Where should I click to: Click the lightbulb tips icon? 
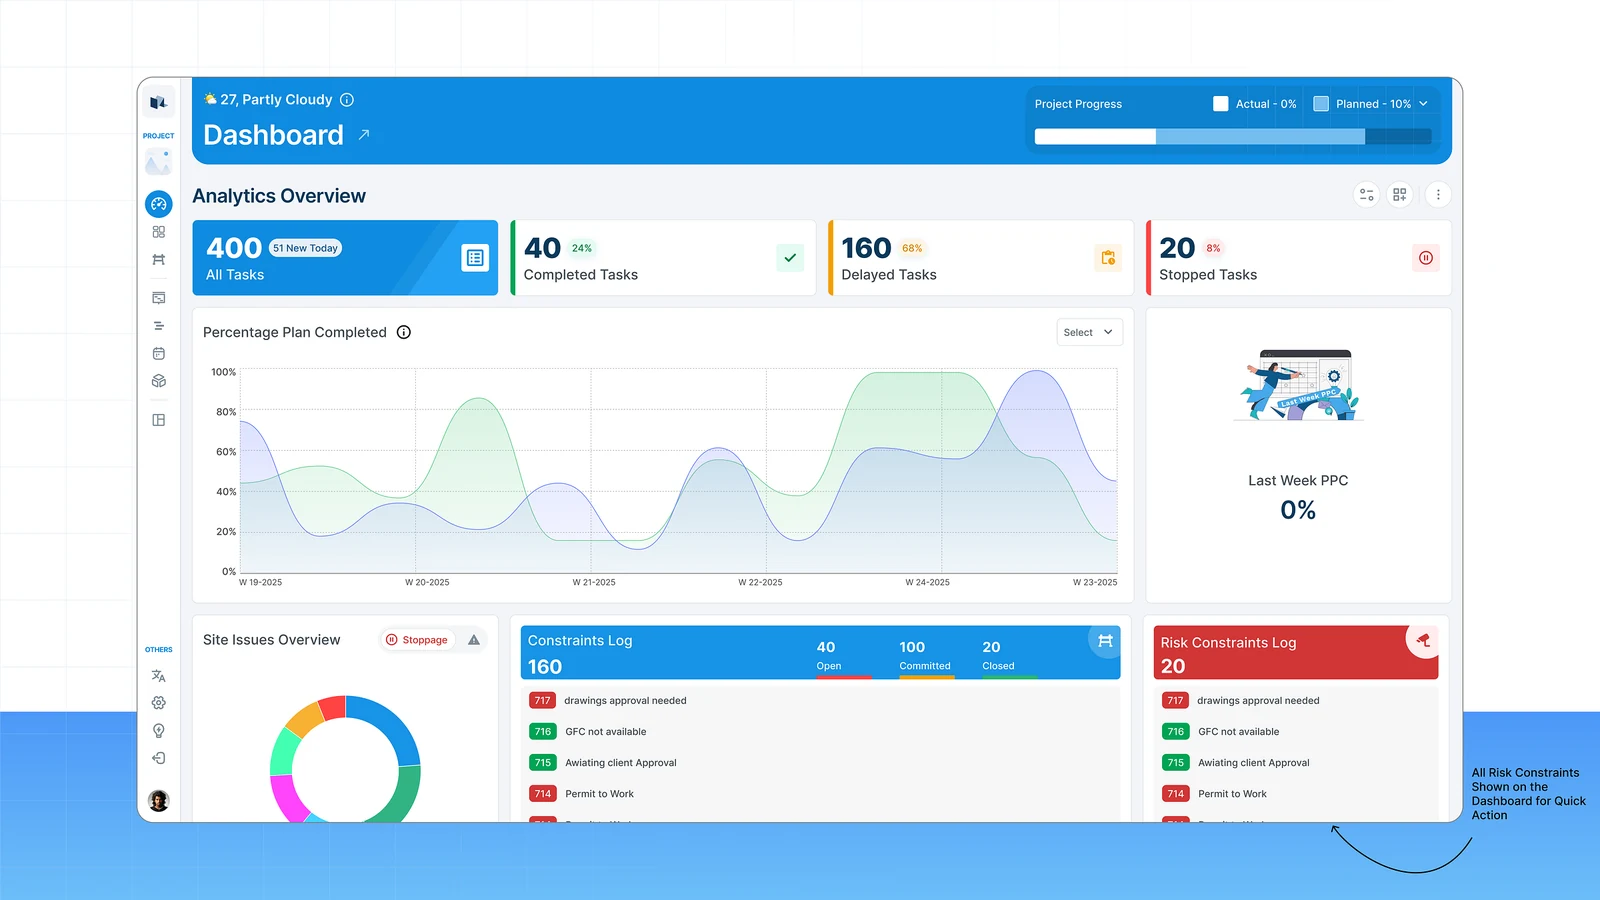coord(158,731)
